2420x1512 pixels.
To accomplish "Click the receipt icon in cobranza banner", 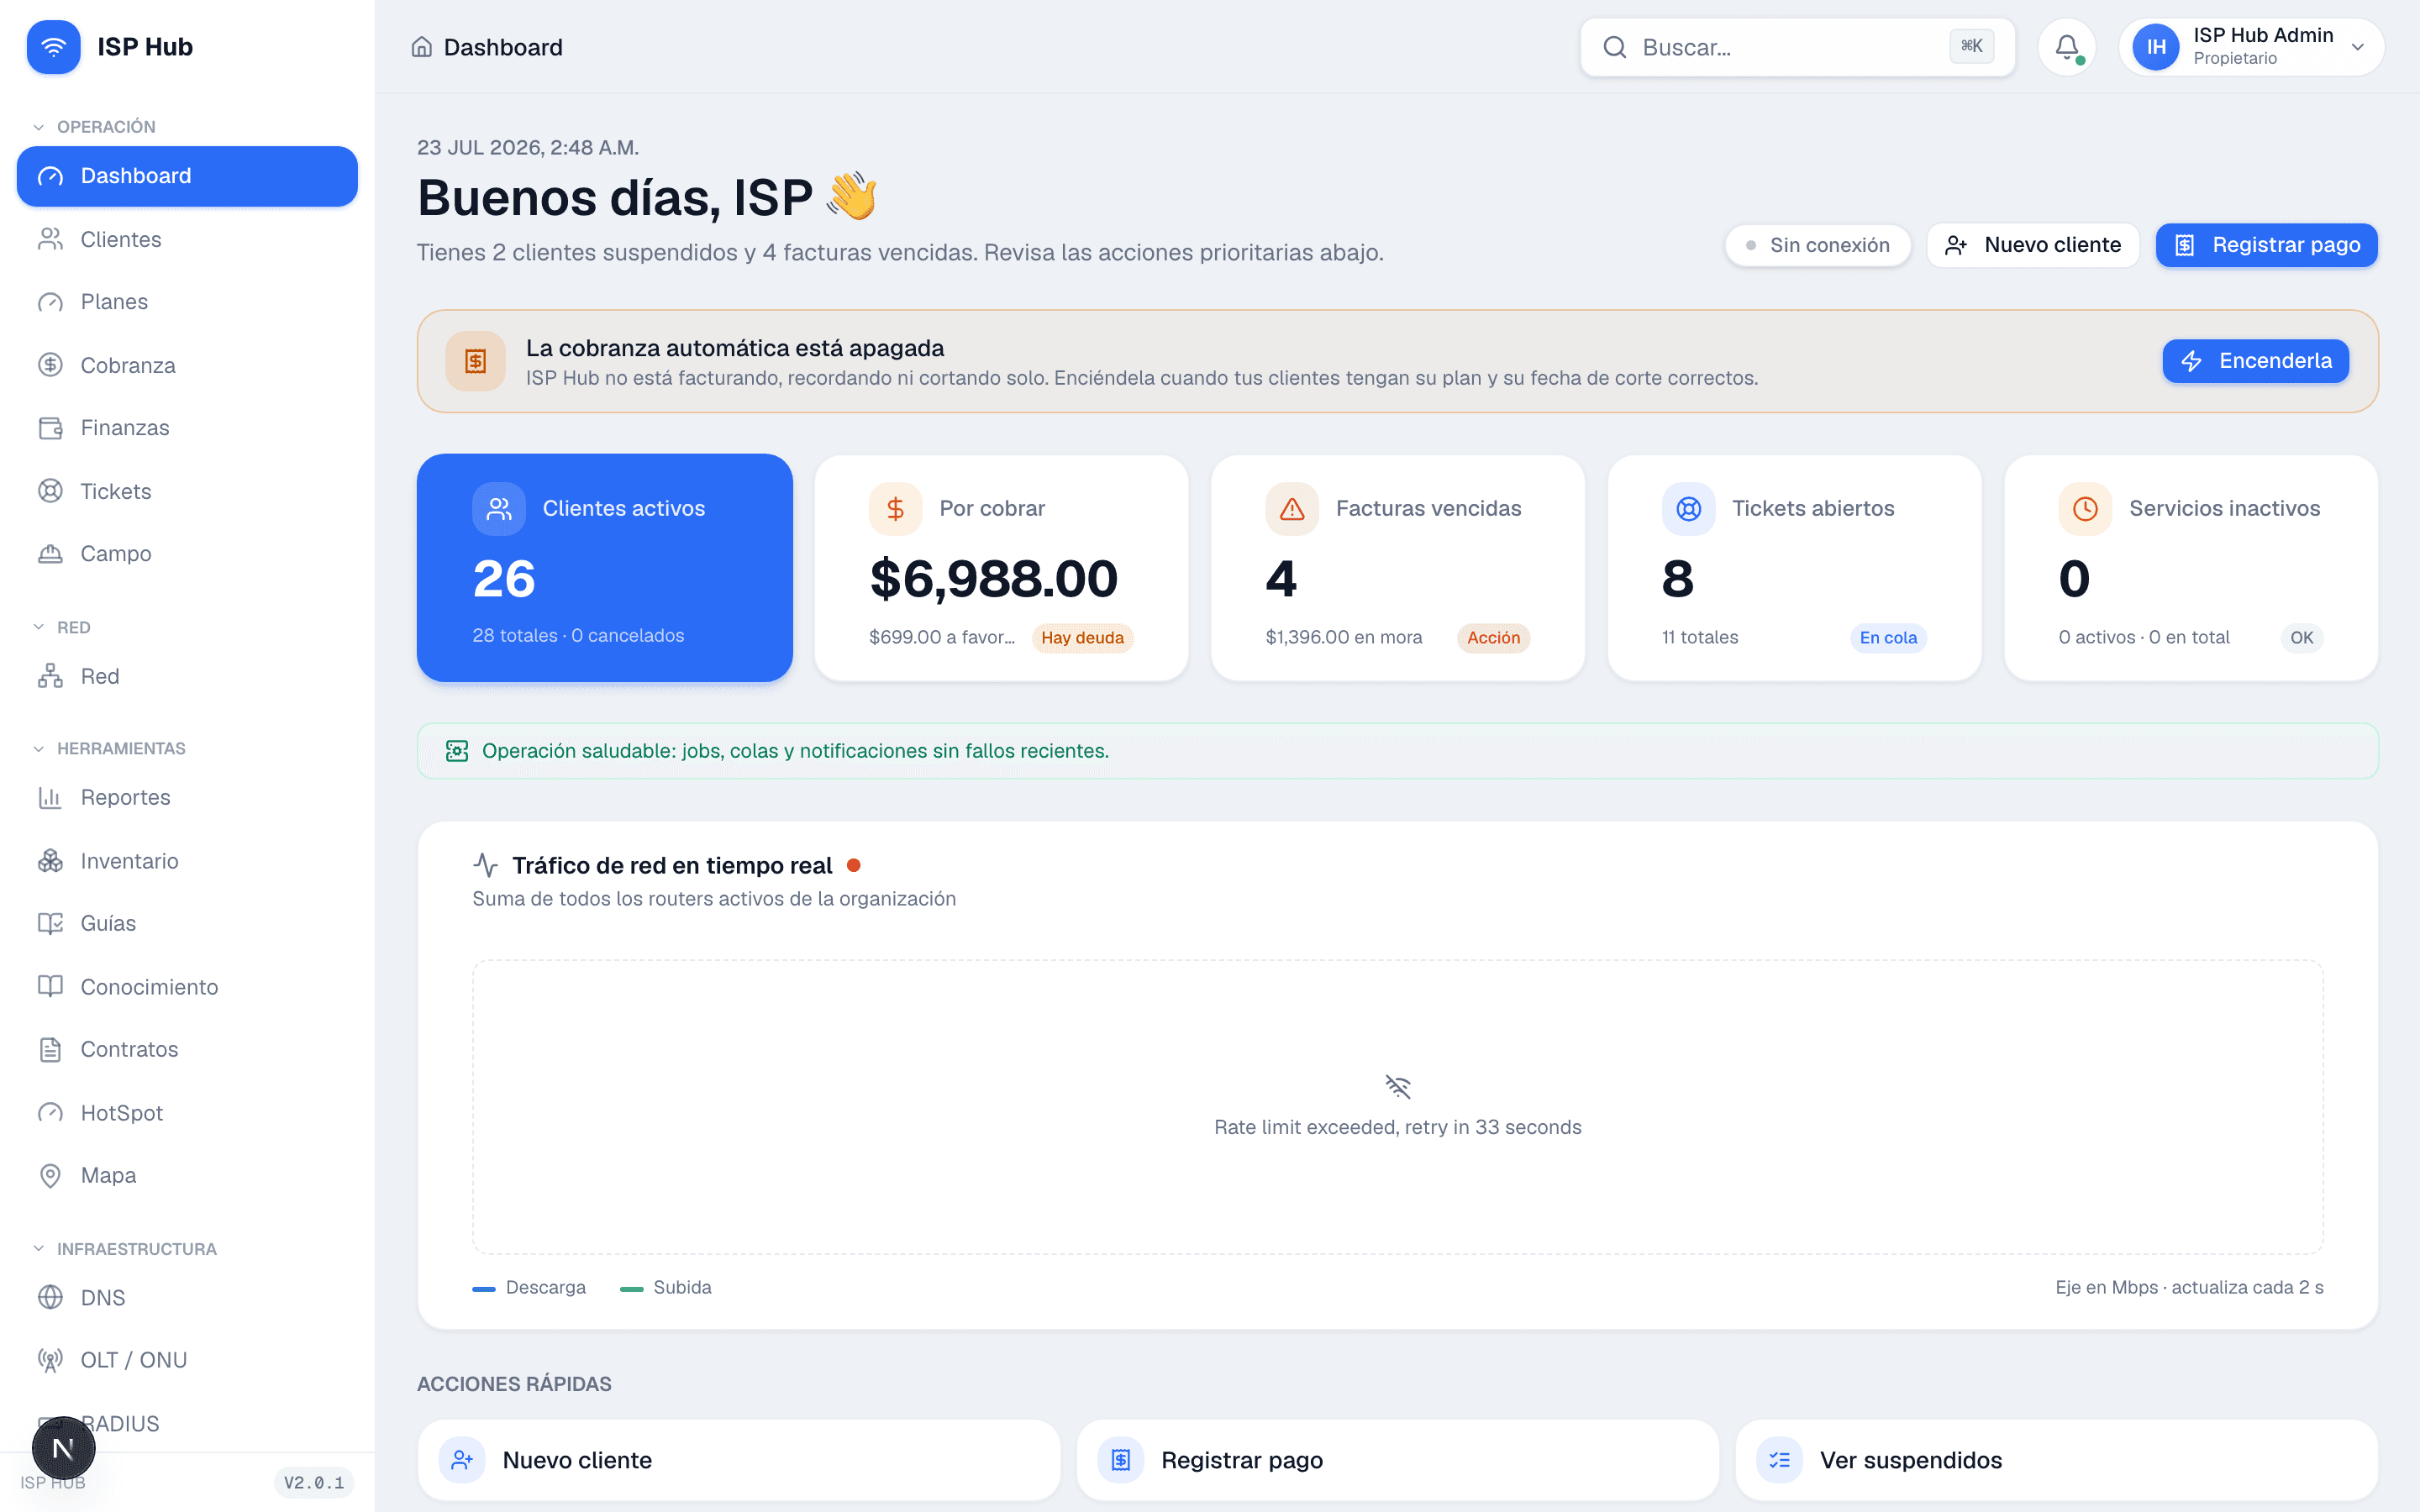I will pyautogui.click(x=476, y=361).
